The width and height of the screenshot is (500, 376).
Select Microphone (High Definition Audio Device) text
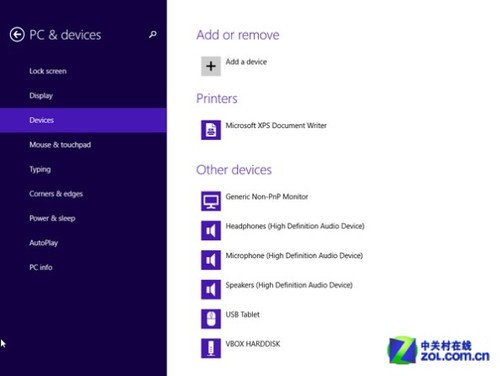294,256
